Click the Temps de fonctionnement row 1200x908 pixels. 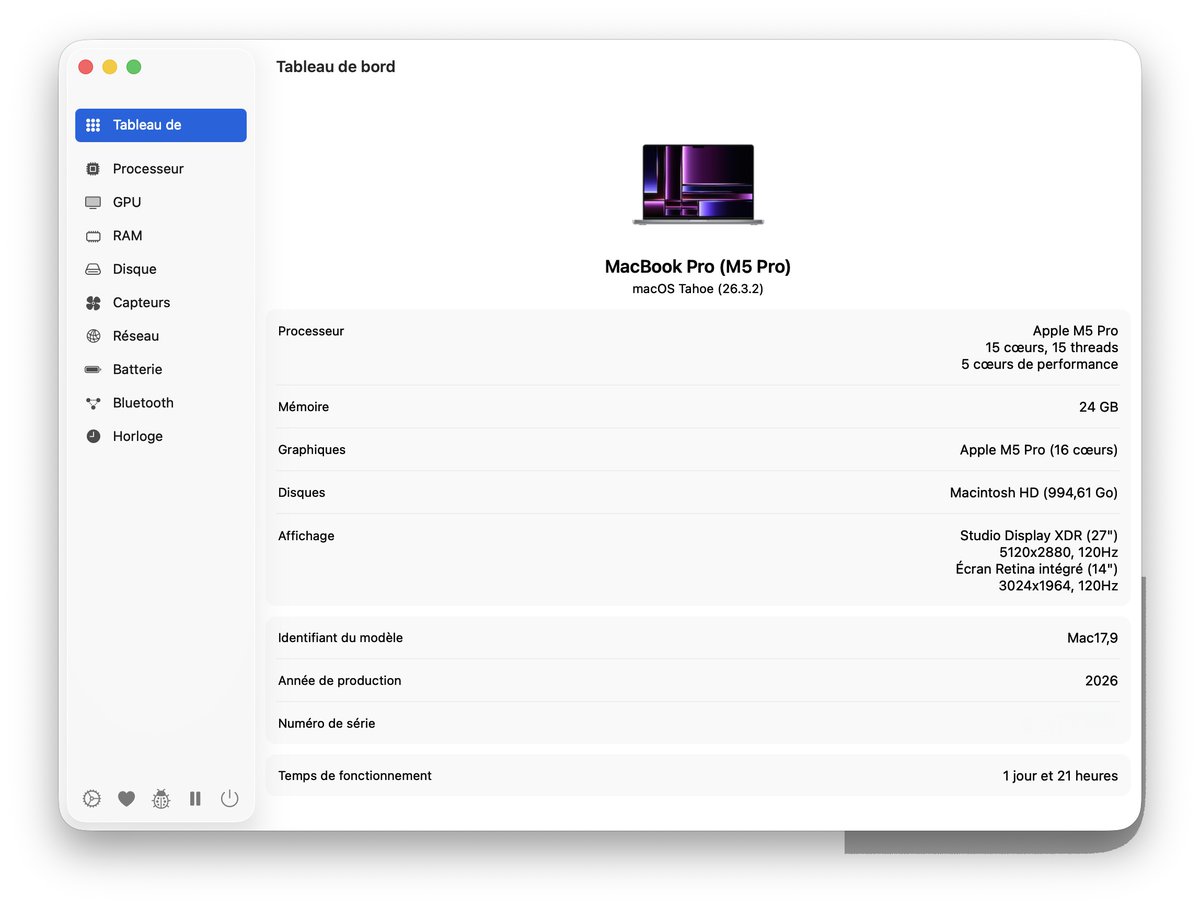coord(697,775)
